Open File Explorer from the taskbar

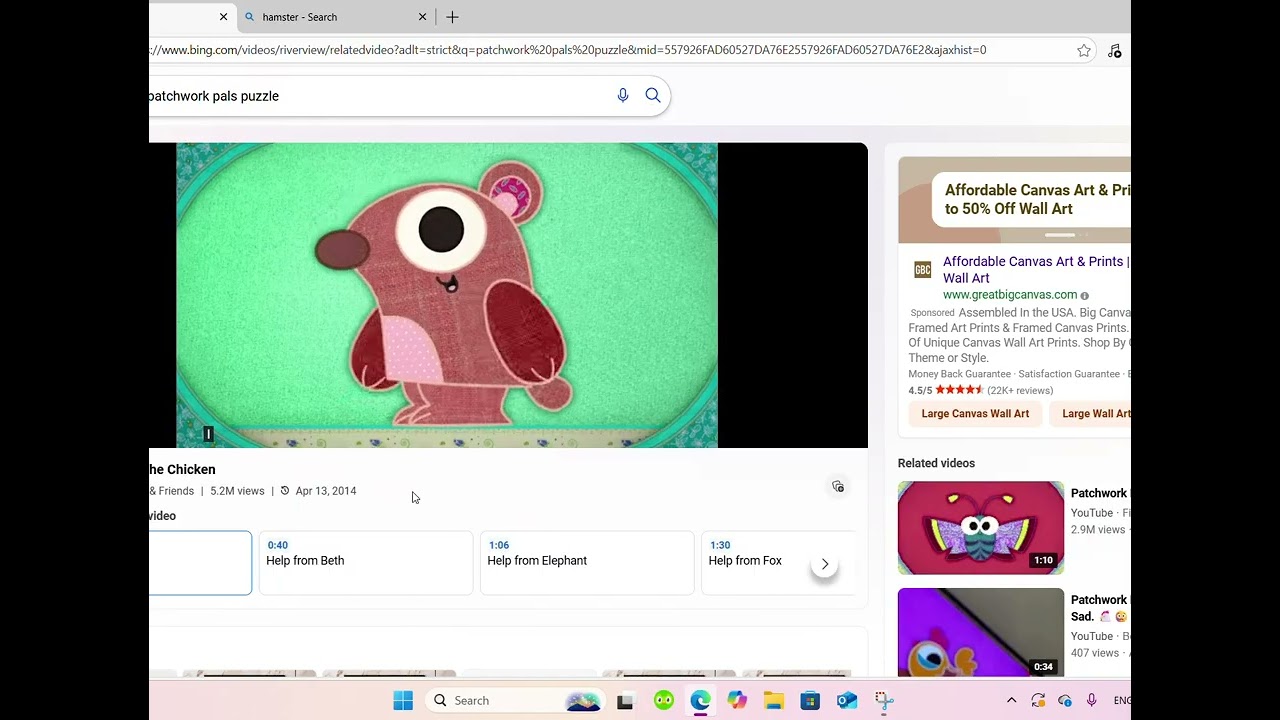pos(774,701)
